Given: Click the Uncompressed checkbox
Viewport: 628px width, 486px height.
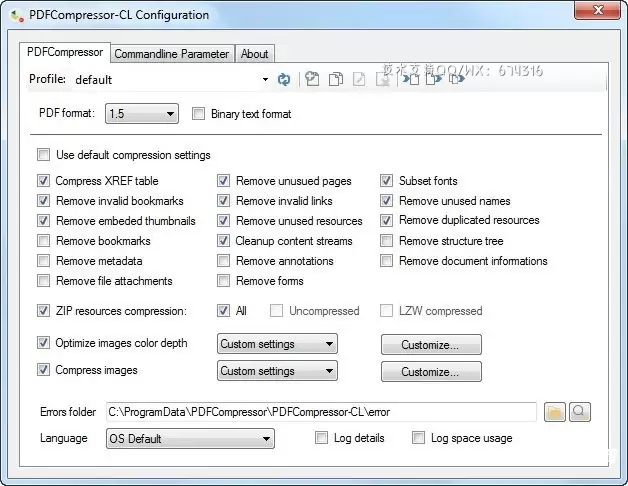Looking at the screenshot, I should [276, 311].
